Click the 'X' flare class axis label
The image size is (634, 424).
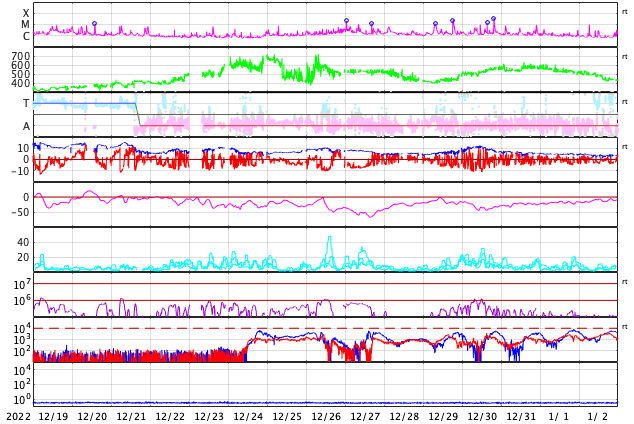[26, 13]
